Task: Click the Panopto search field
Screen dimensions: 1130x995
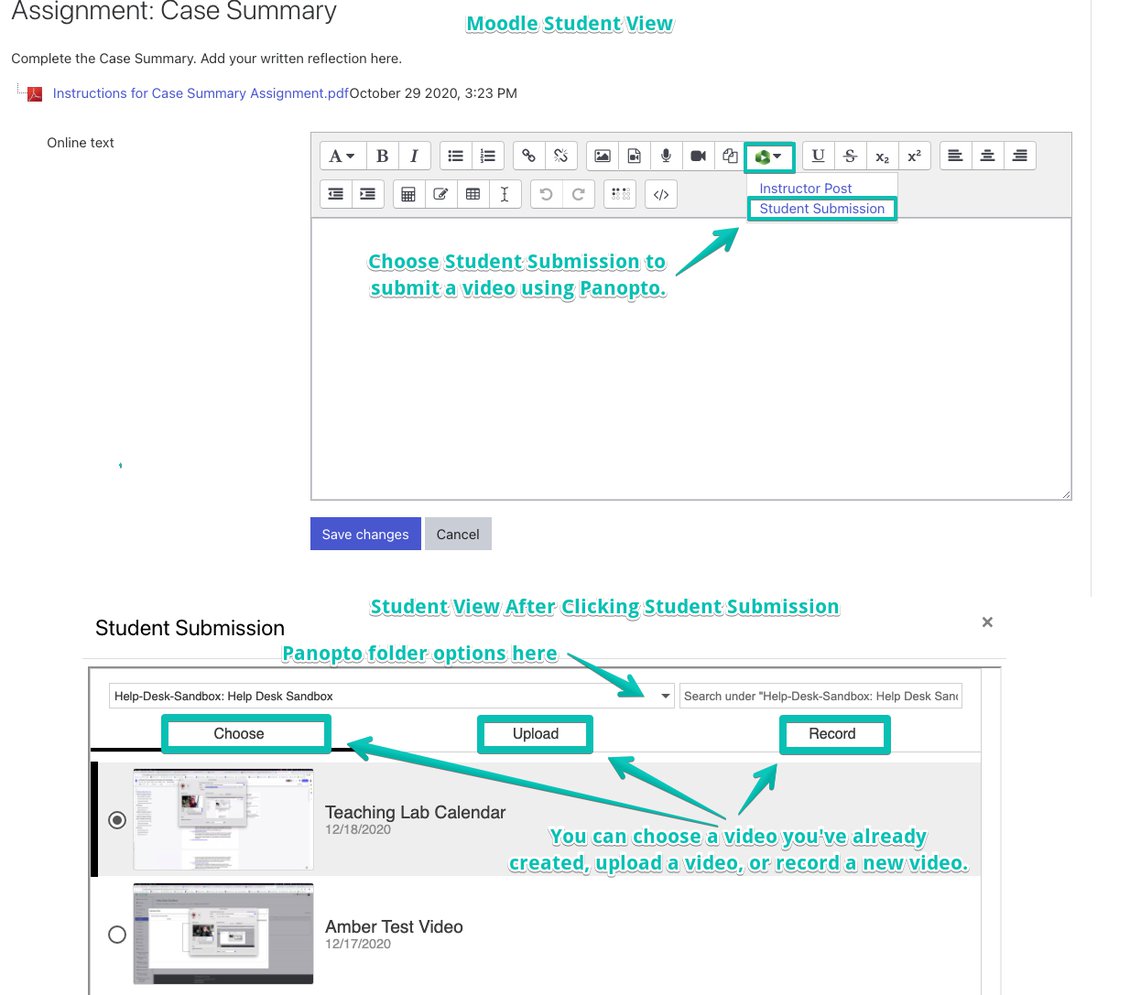Action: click(821, 696)
